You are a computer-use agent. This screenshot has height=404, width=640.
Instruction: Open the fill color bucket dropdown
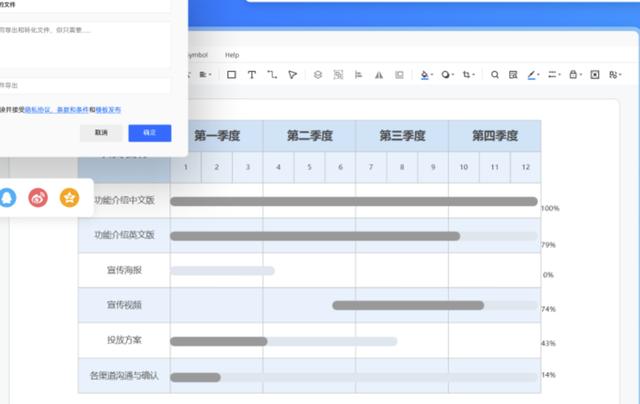pos(427,75)
